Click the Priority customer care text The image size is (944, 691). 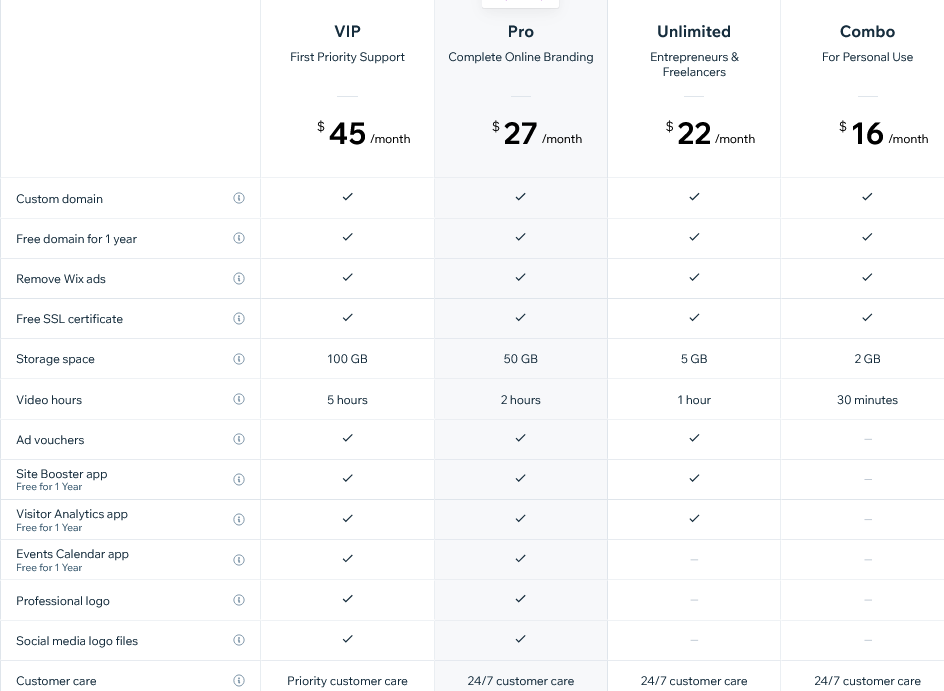pyautogui.click(x=347, y=681)
